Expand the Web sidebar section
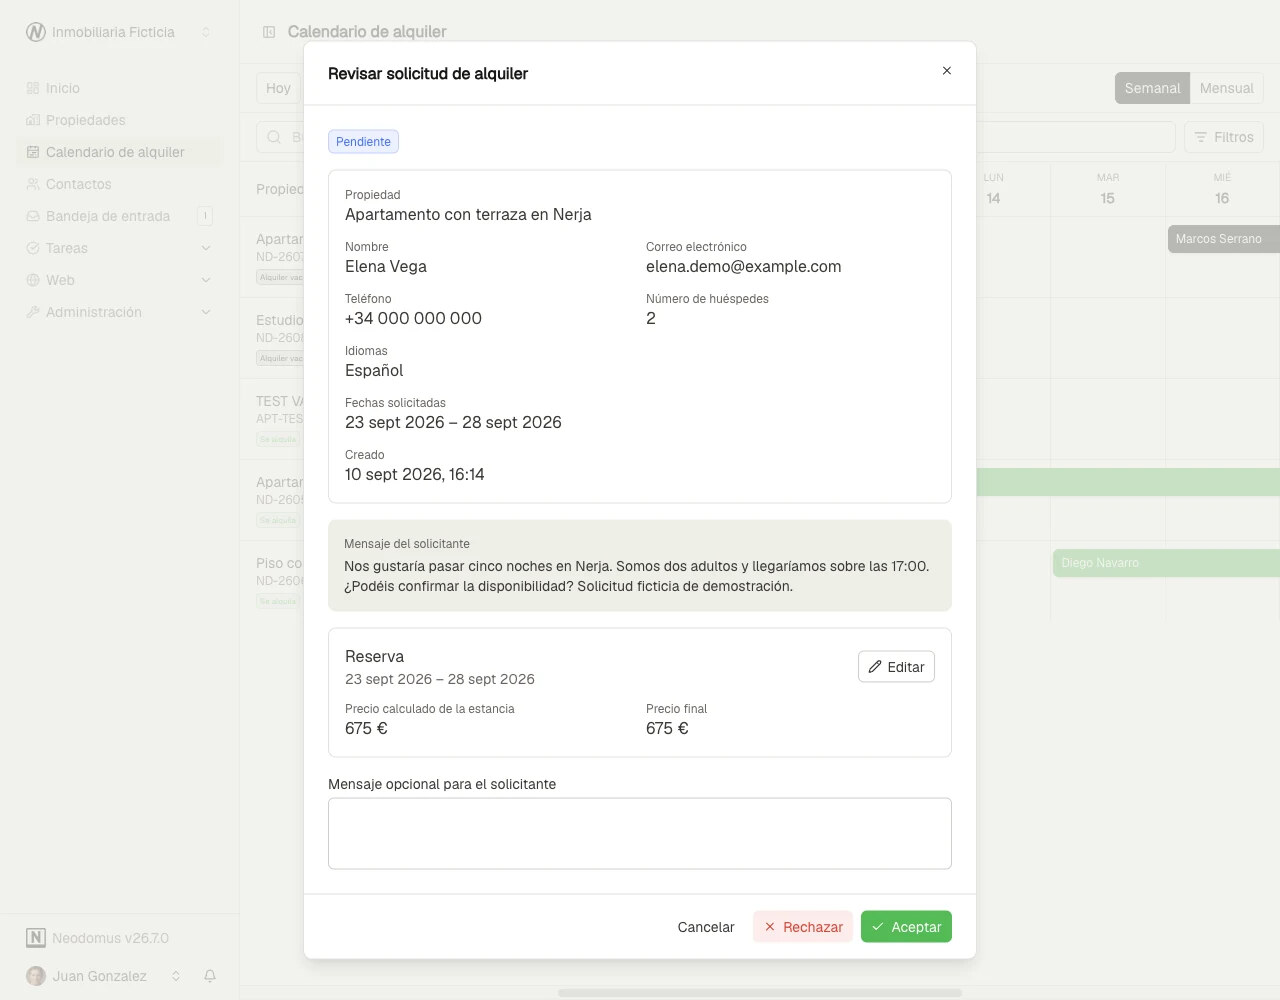 [120, 280]
